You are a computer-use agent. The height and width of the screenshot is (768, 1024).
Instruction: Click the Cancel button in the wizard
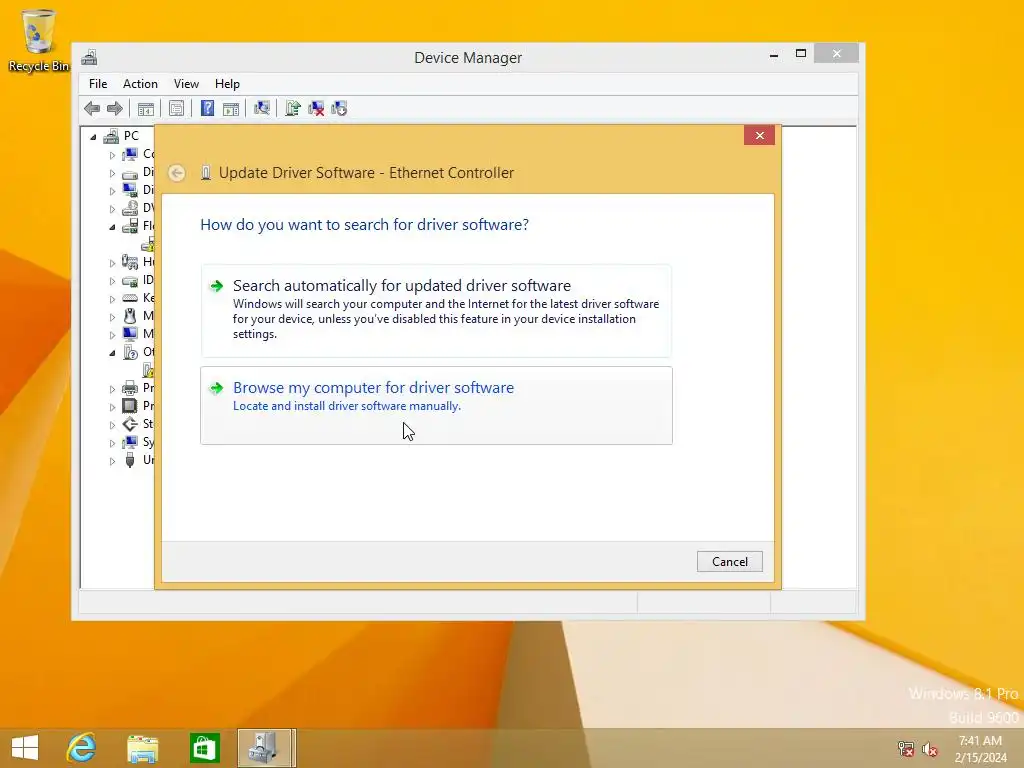[x=729, y=562]
